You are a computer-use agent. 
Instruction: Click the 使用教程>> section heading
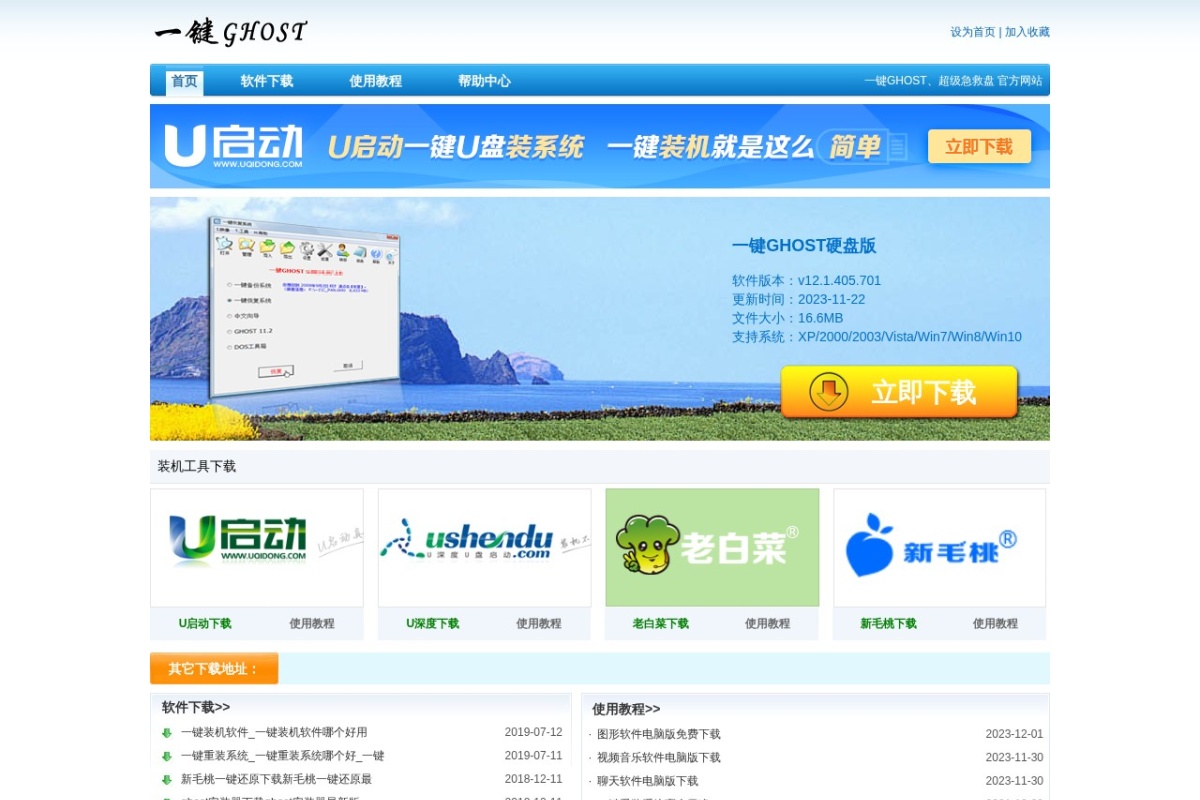626,709
